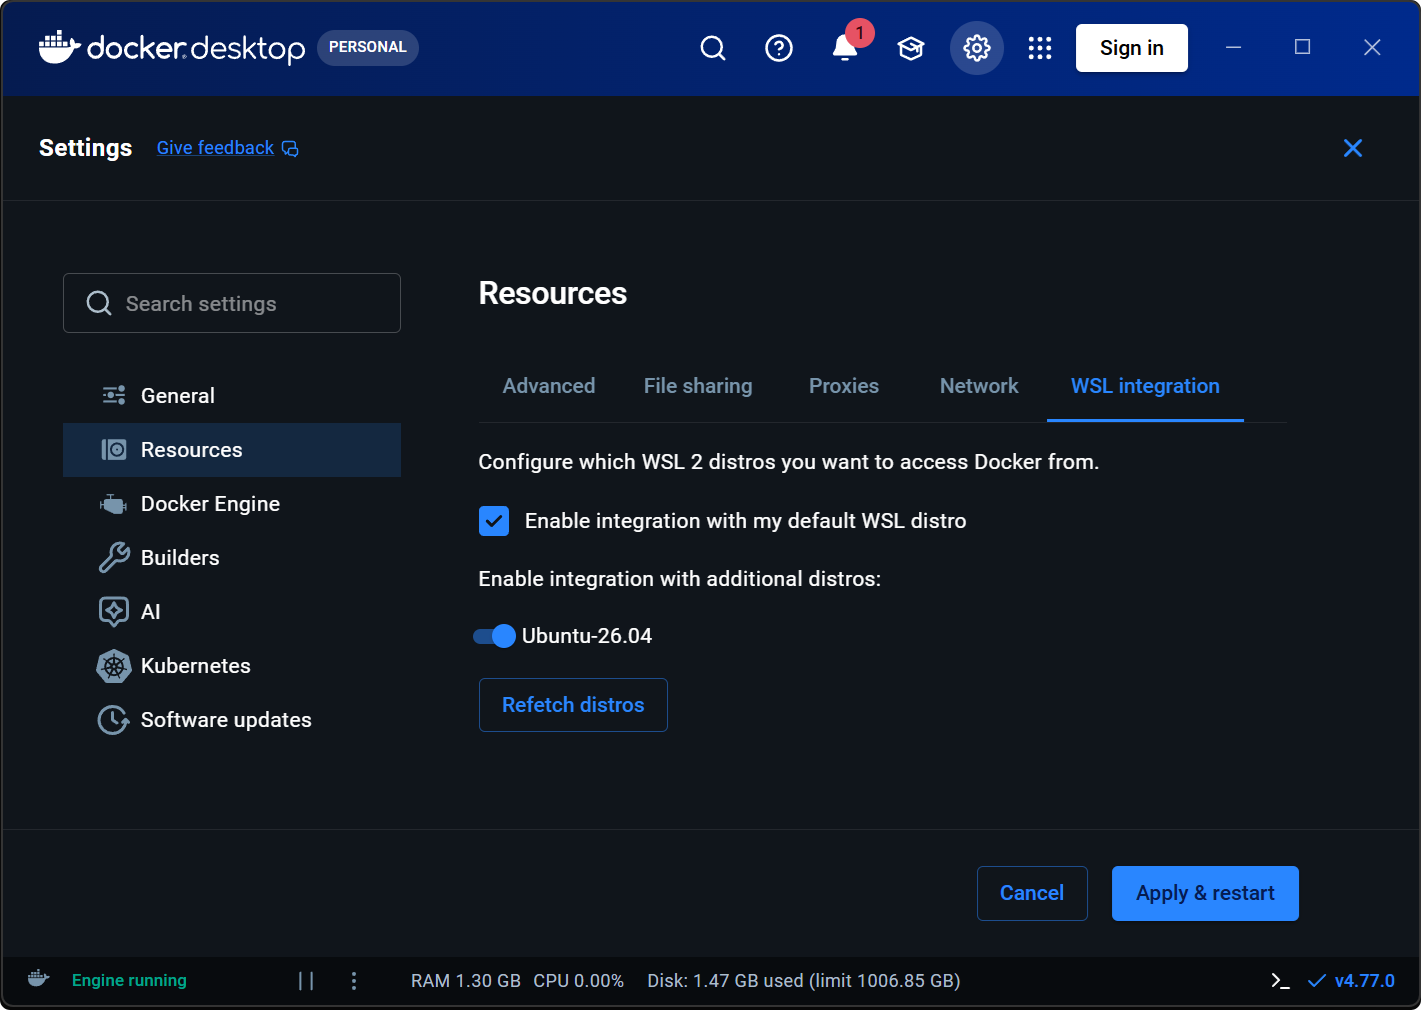The width and height of the screenshot is (1421, 1010).
Task: Focus the Search settings field
Action: click(232, 303)
